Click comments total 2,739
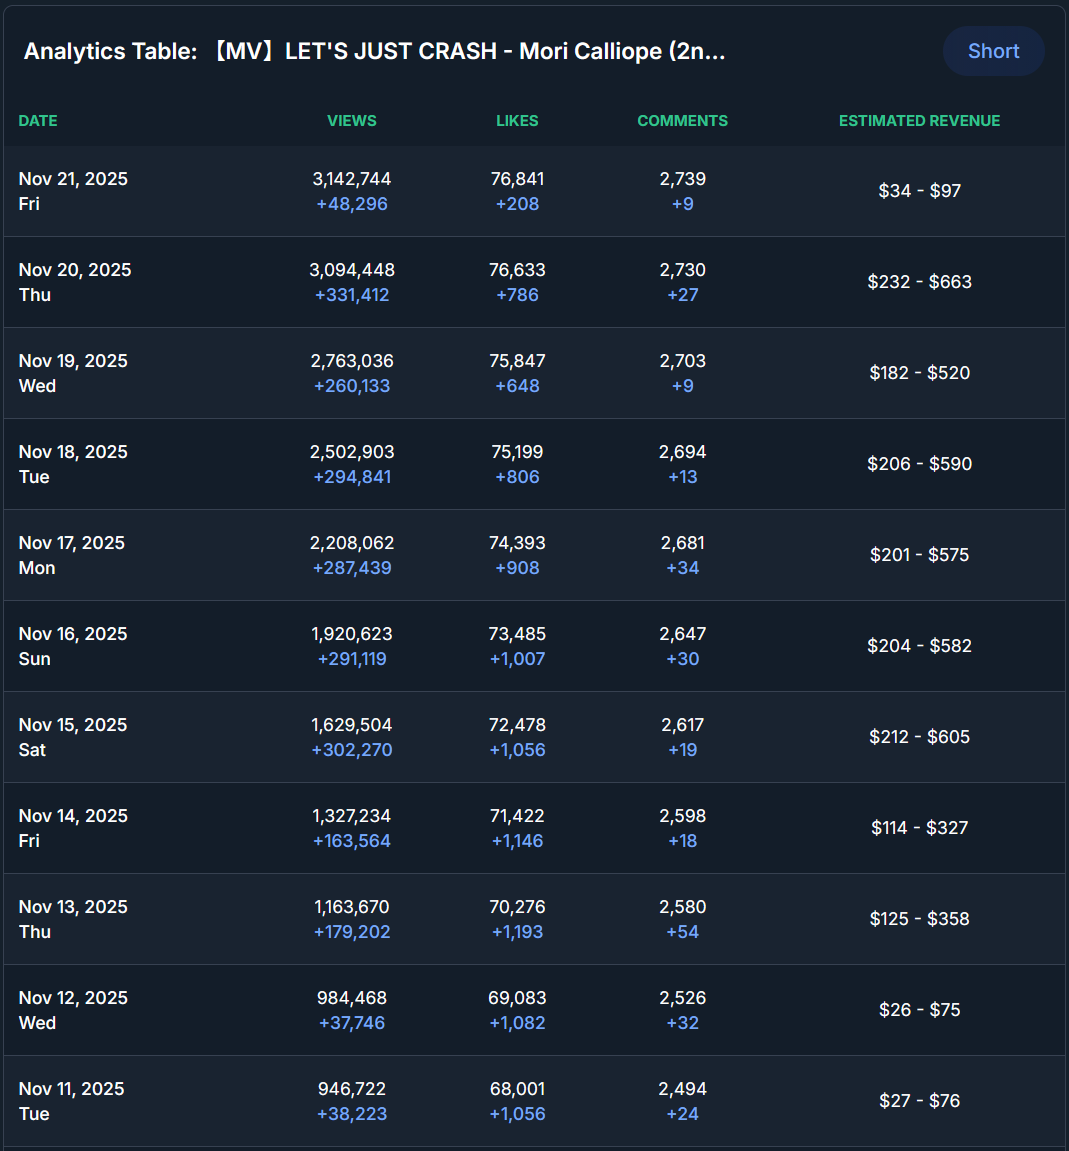 [x=682, y=179]
